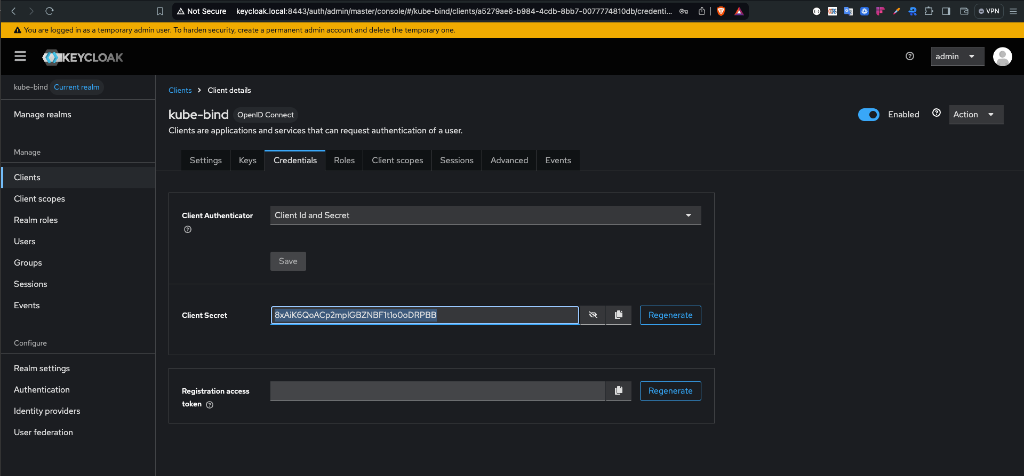Open the help question mark in header
This screenshot has height=476, width=1024.
pos(910,57)
